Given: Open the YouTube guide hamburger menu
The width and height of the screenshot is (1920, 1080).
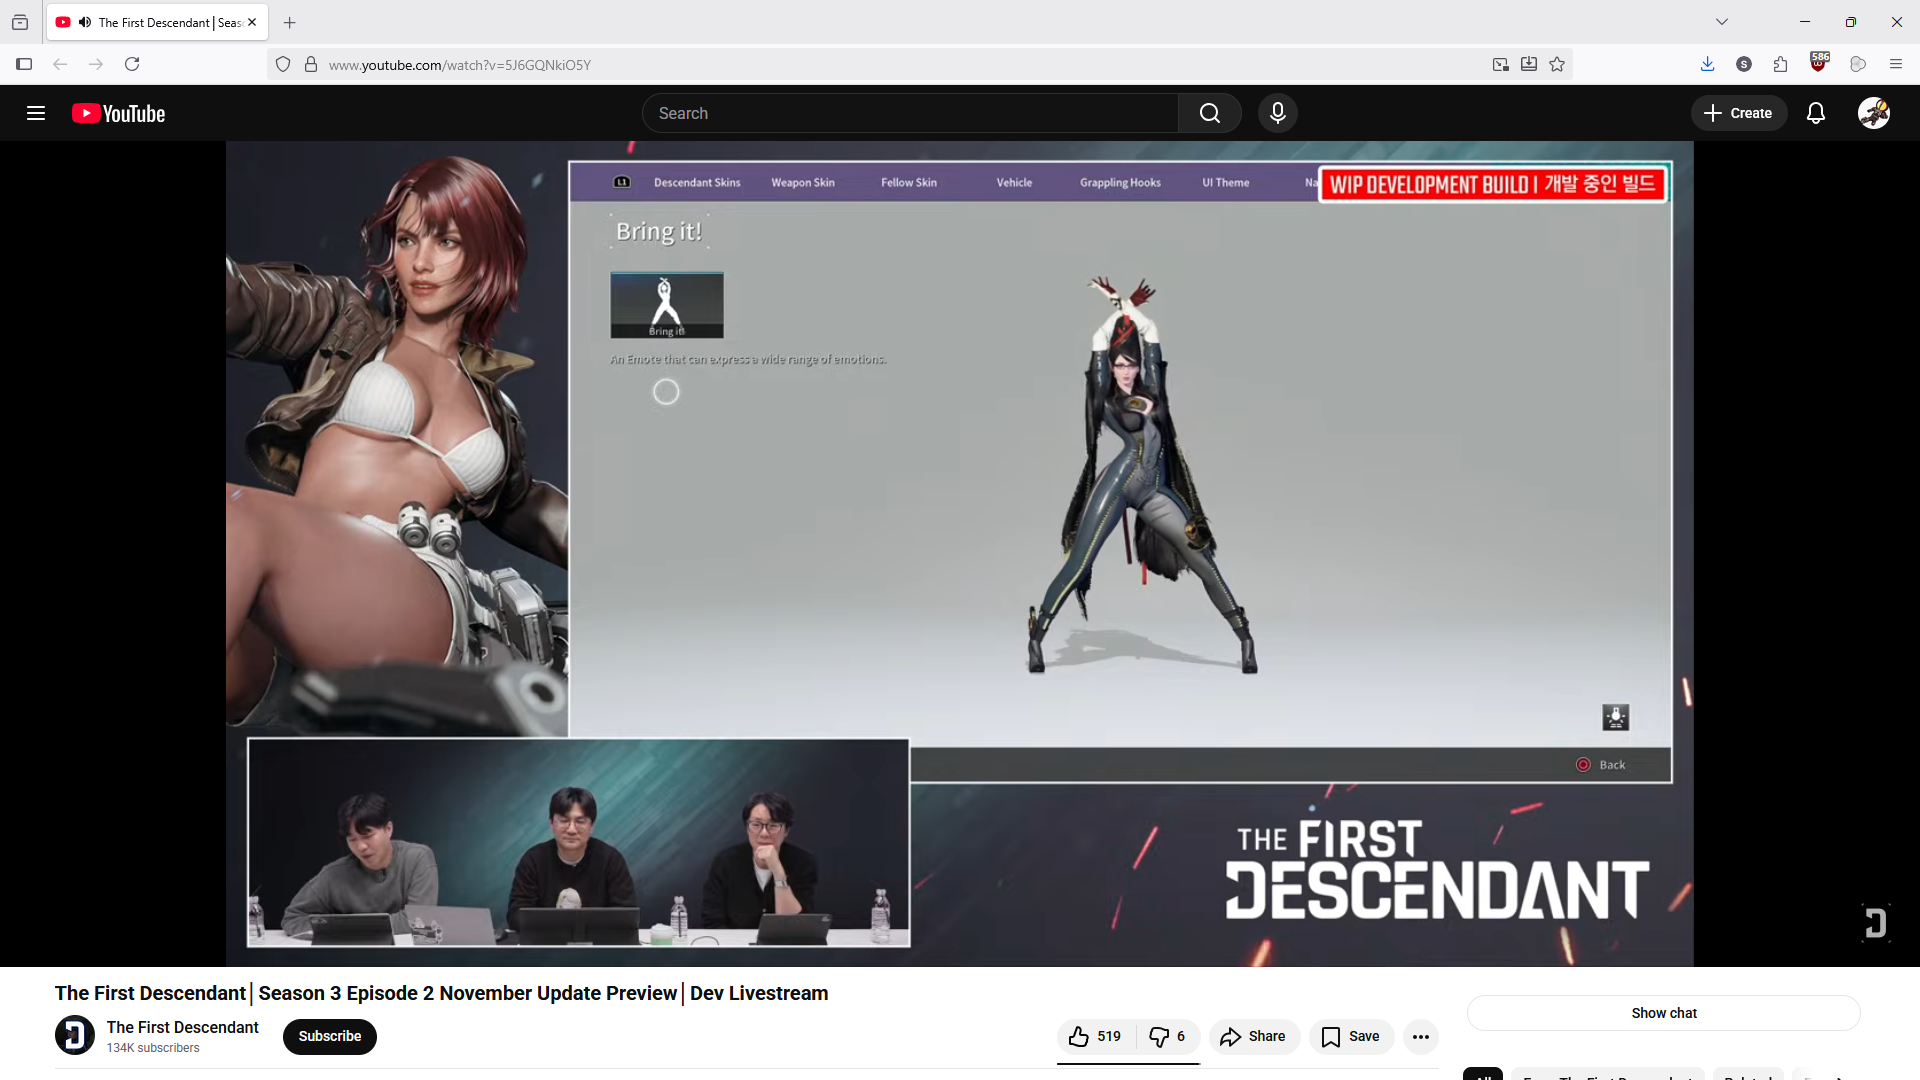Looking at the screenshot, I should point(36,113).
